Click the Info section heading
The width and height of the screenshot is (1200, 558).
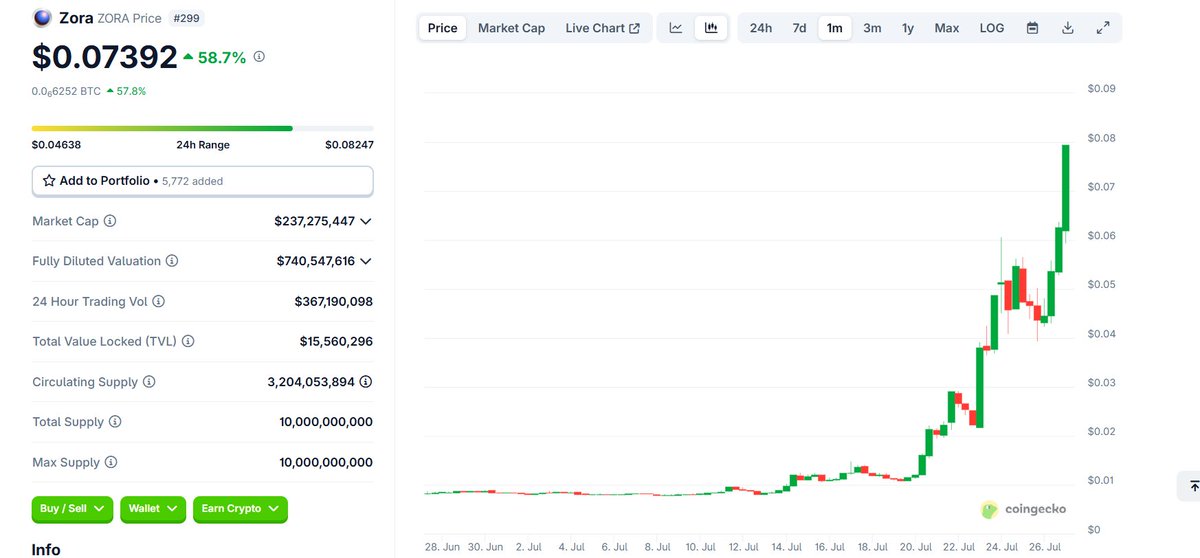(x=46, y=549)
